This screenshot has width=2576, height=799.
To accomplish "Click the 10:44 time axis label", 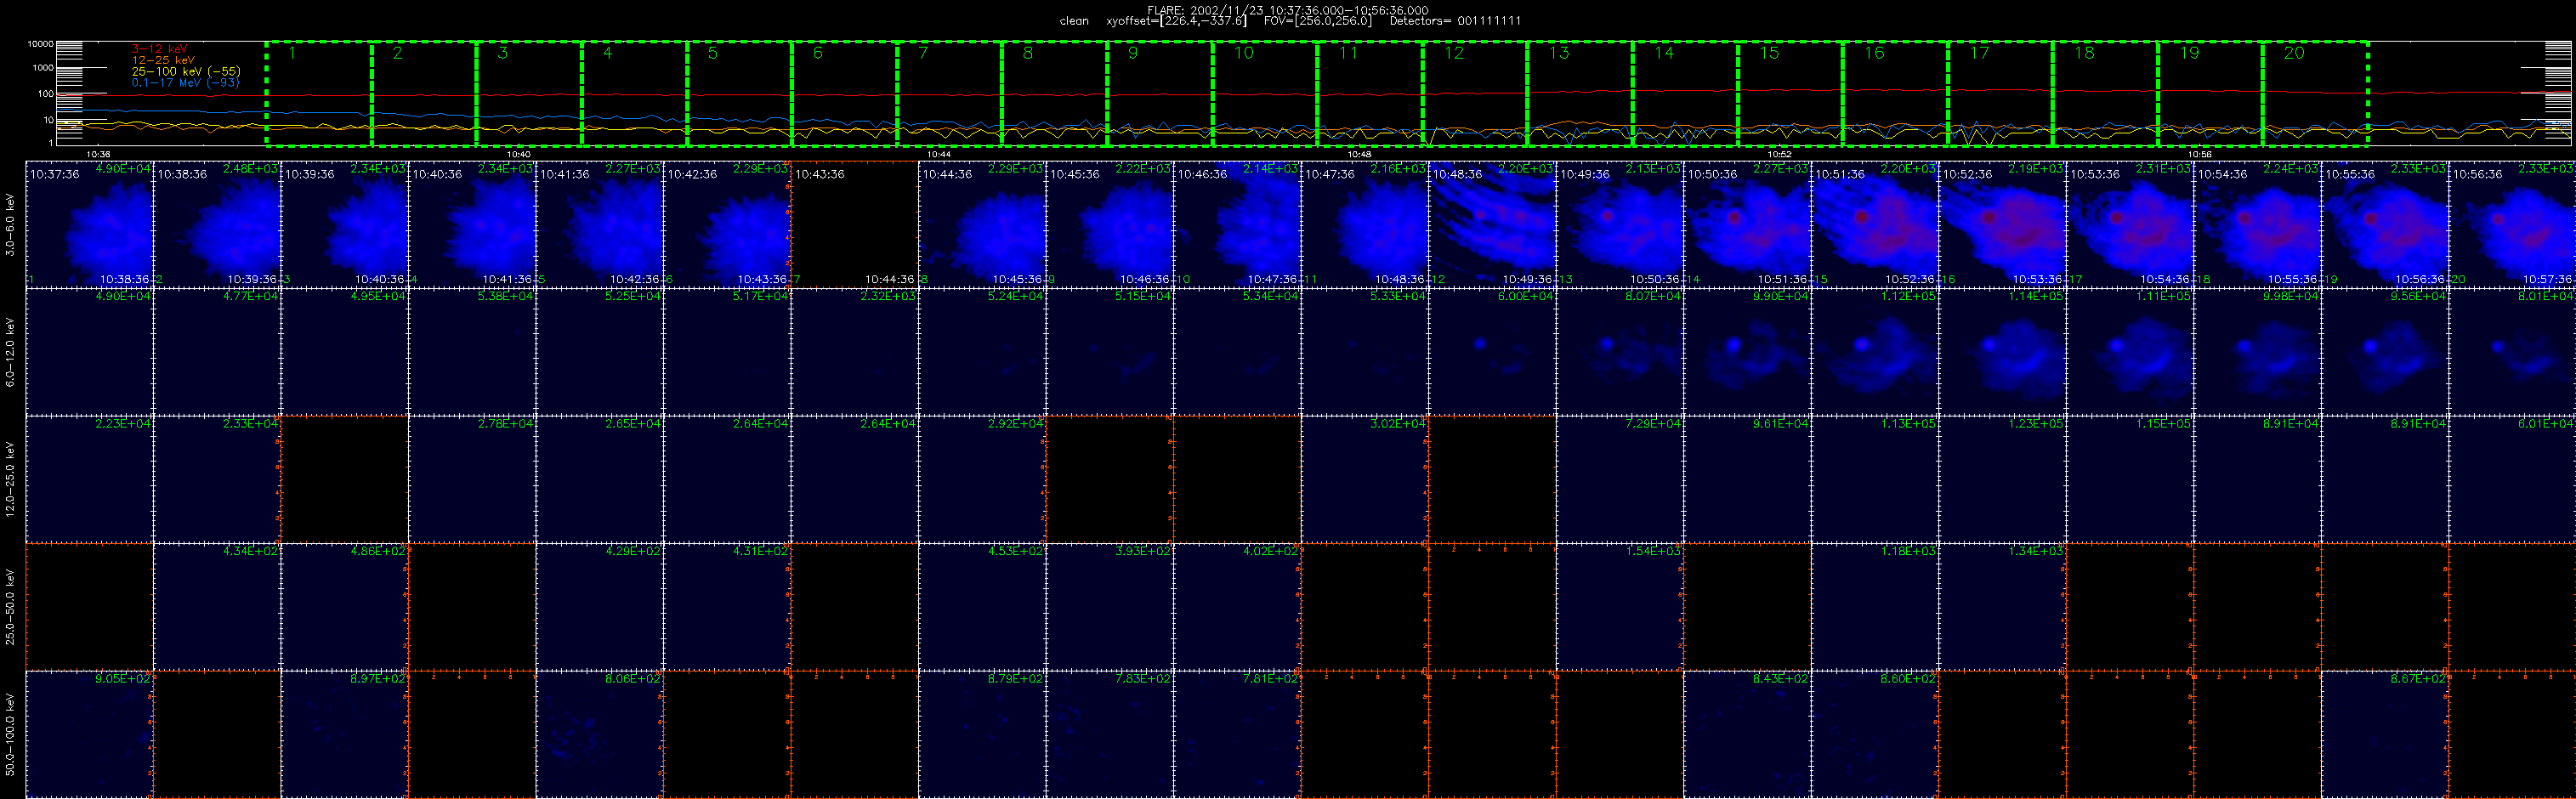I will (x=938, y=154).
